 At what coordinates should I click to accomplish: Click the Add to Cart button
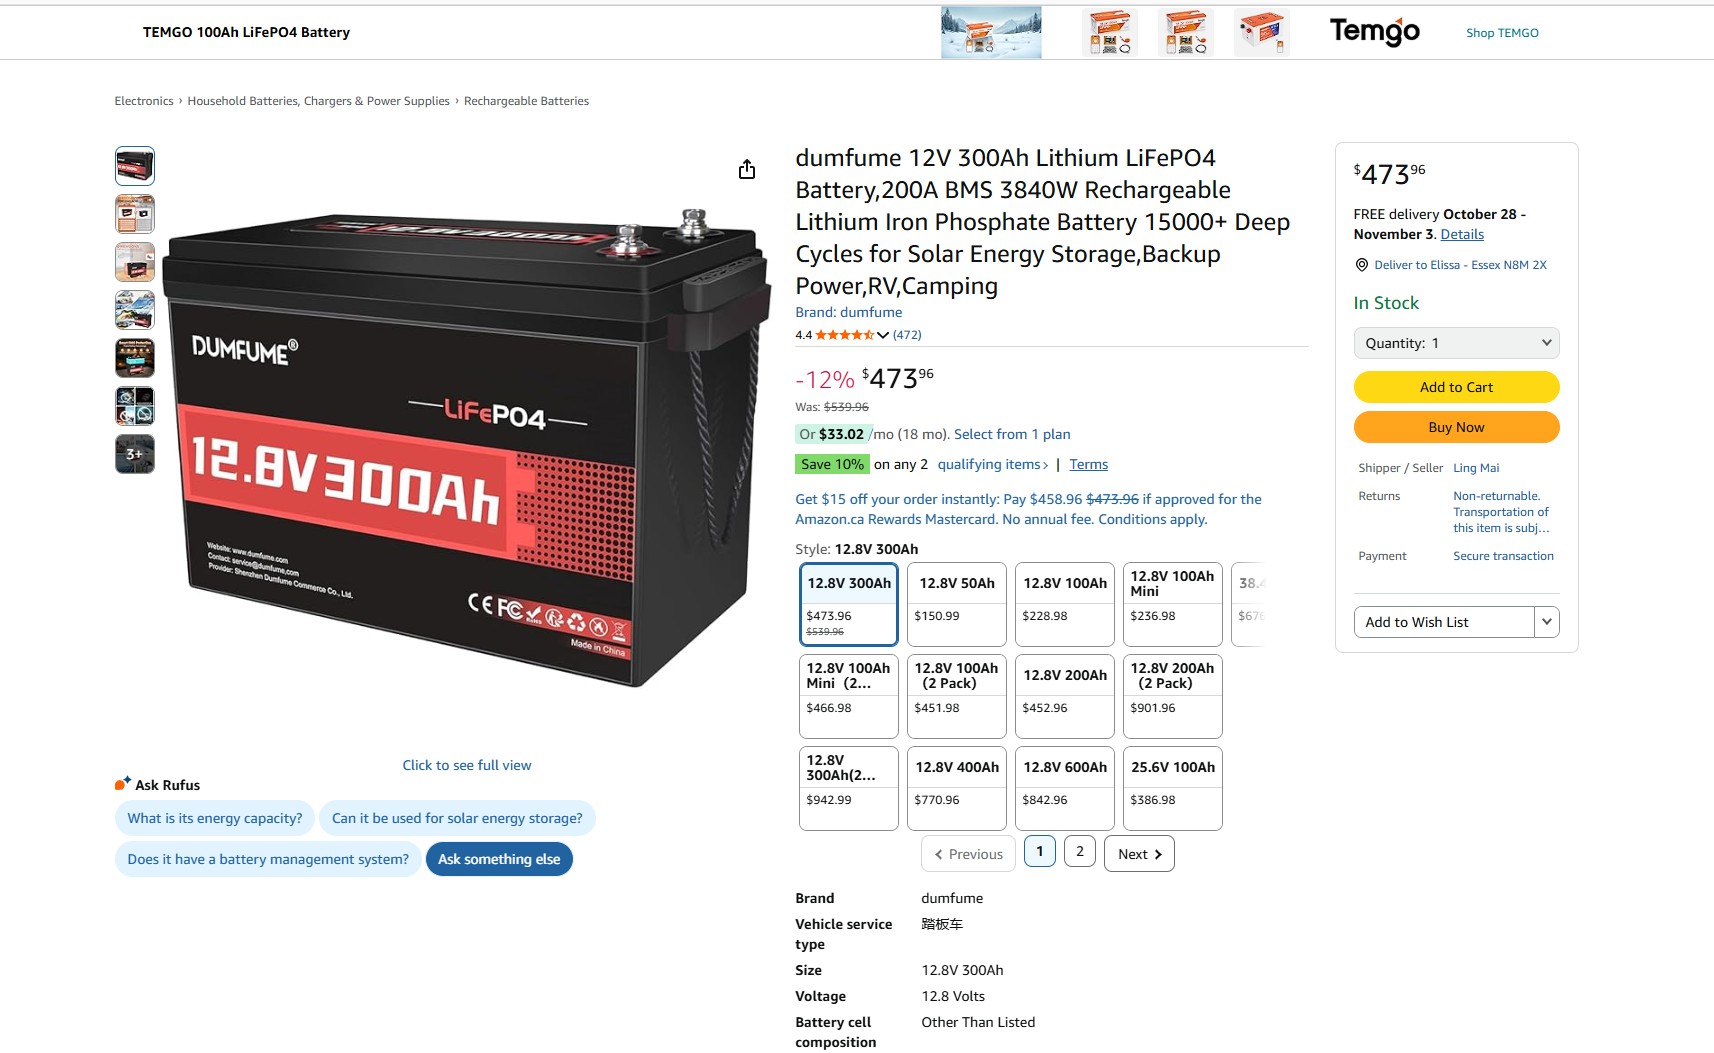1456,387
